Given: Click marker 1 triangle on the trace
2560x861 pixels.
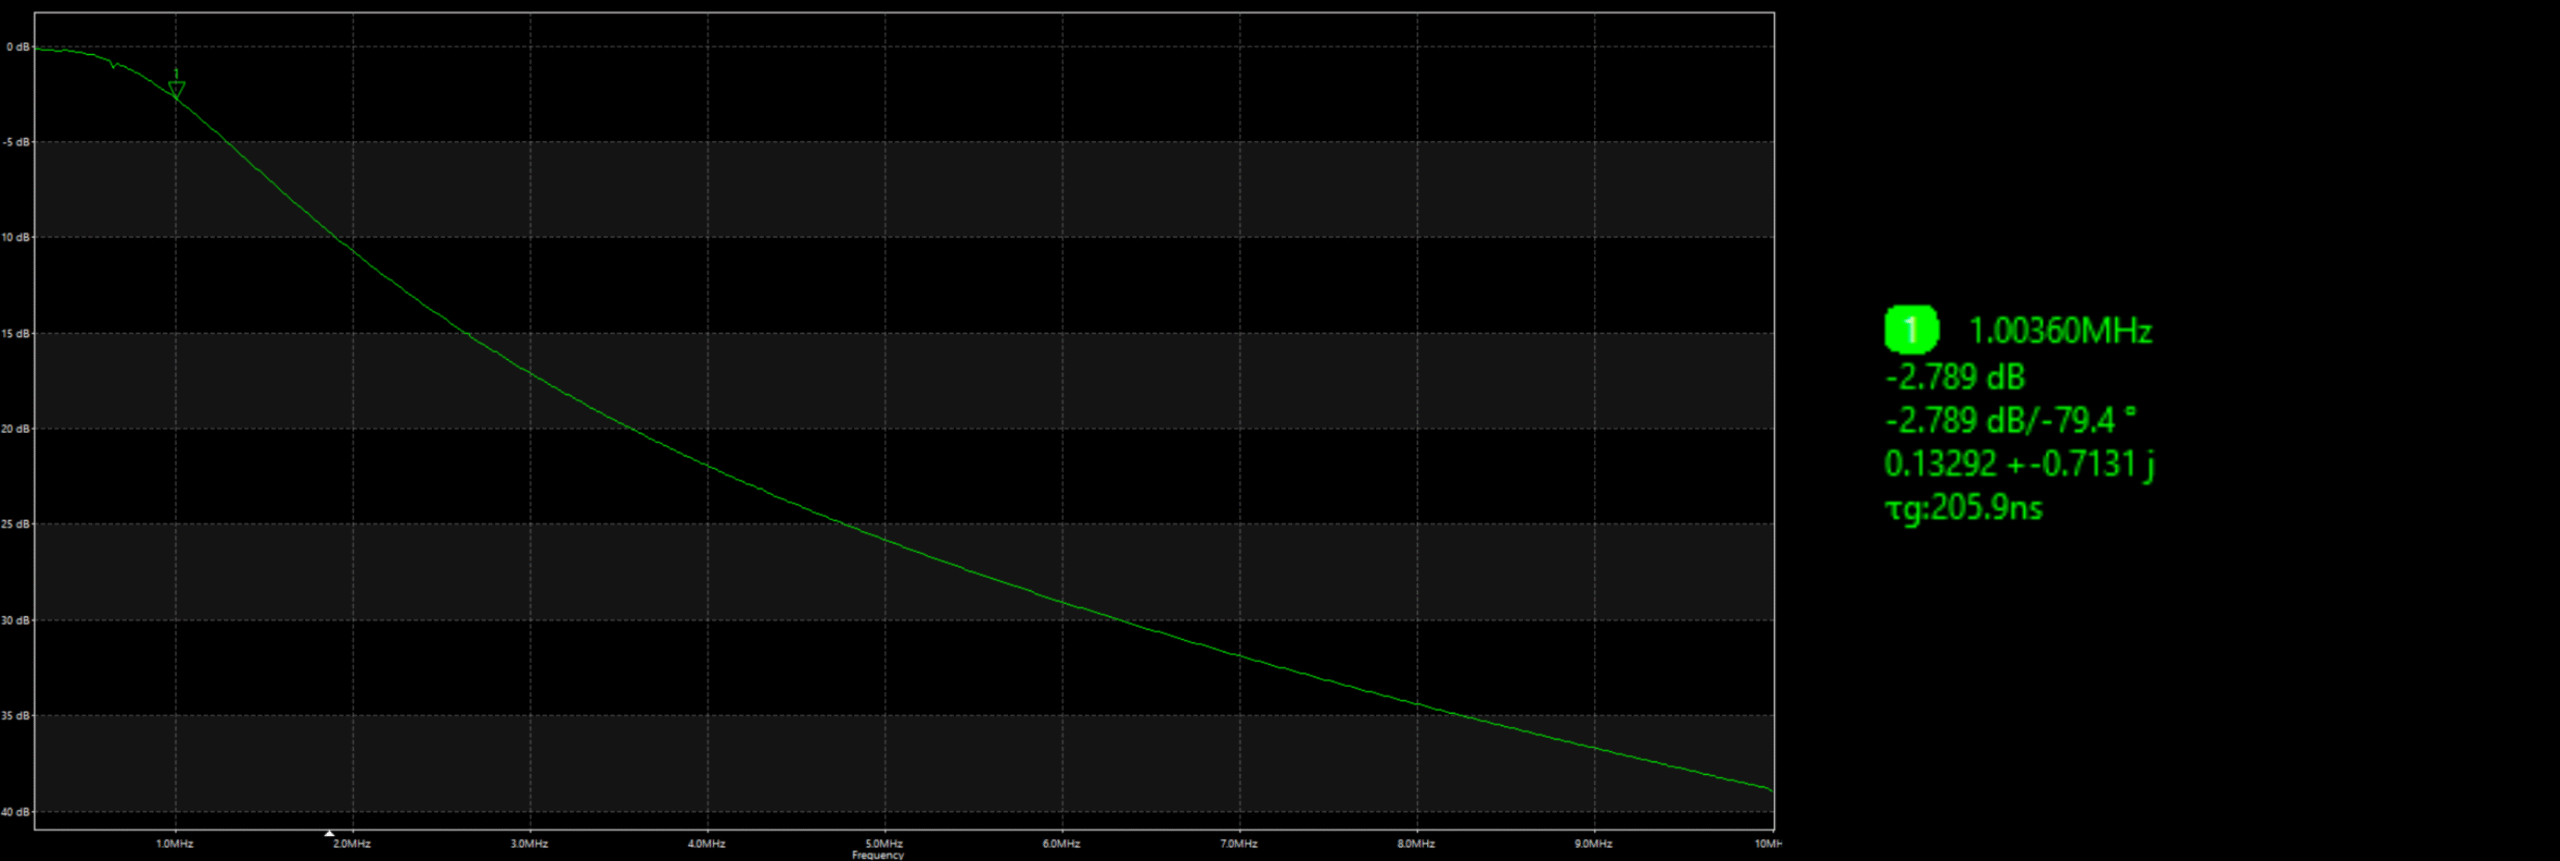Looking at the screenshot, I should (177, 90).
